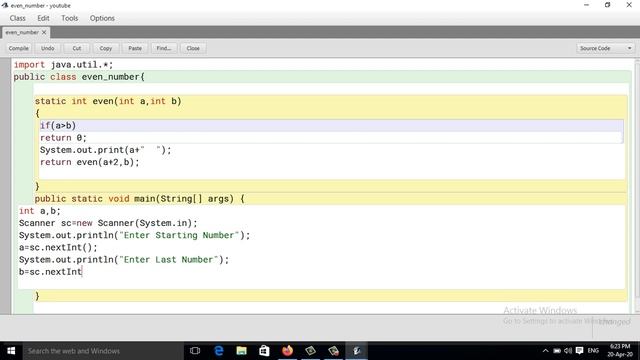Screen dimensions: 640x360
Task: Click the Paste button
Action: [135, 48]
